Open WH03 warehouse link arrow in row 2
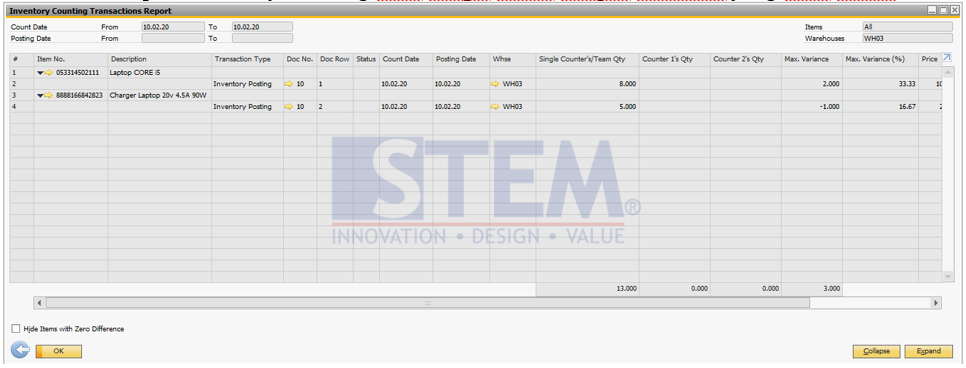Screen dimensions: 966x368 click(x=496, y=84)
